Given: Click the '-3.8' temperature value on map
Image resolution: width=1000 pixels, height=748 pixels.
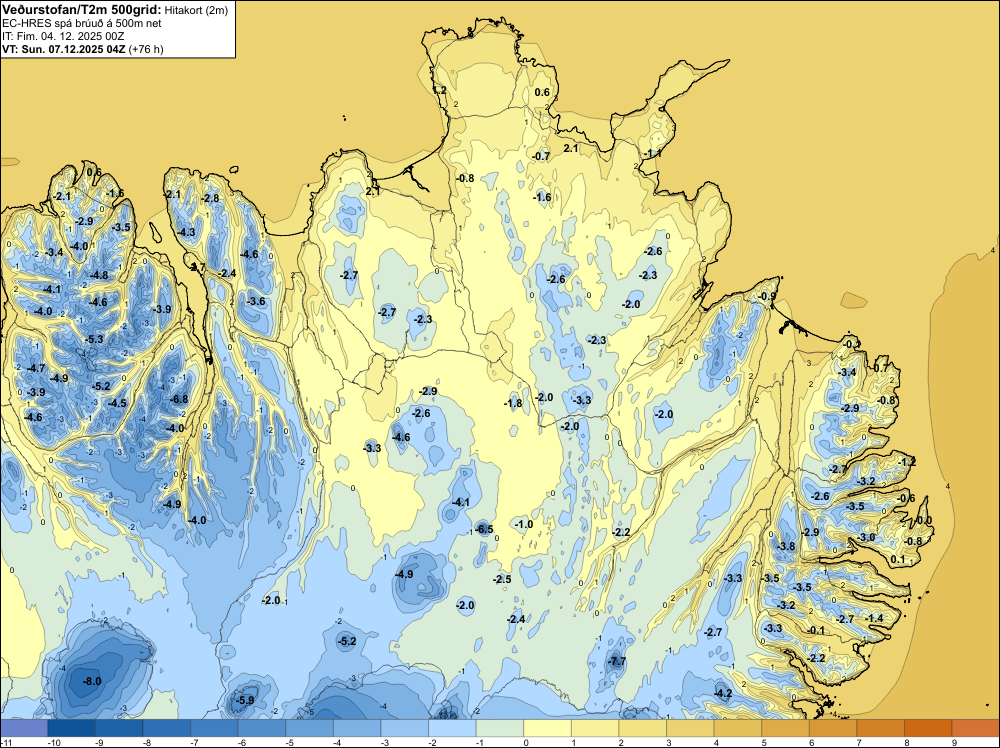Looking at the screenshot, I should point(787,546).
